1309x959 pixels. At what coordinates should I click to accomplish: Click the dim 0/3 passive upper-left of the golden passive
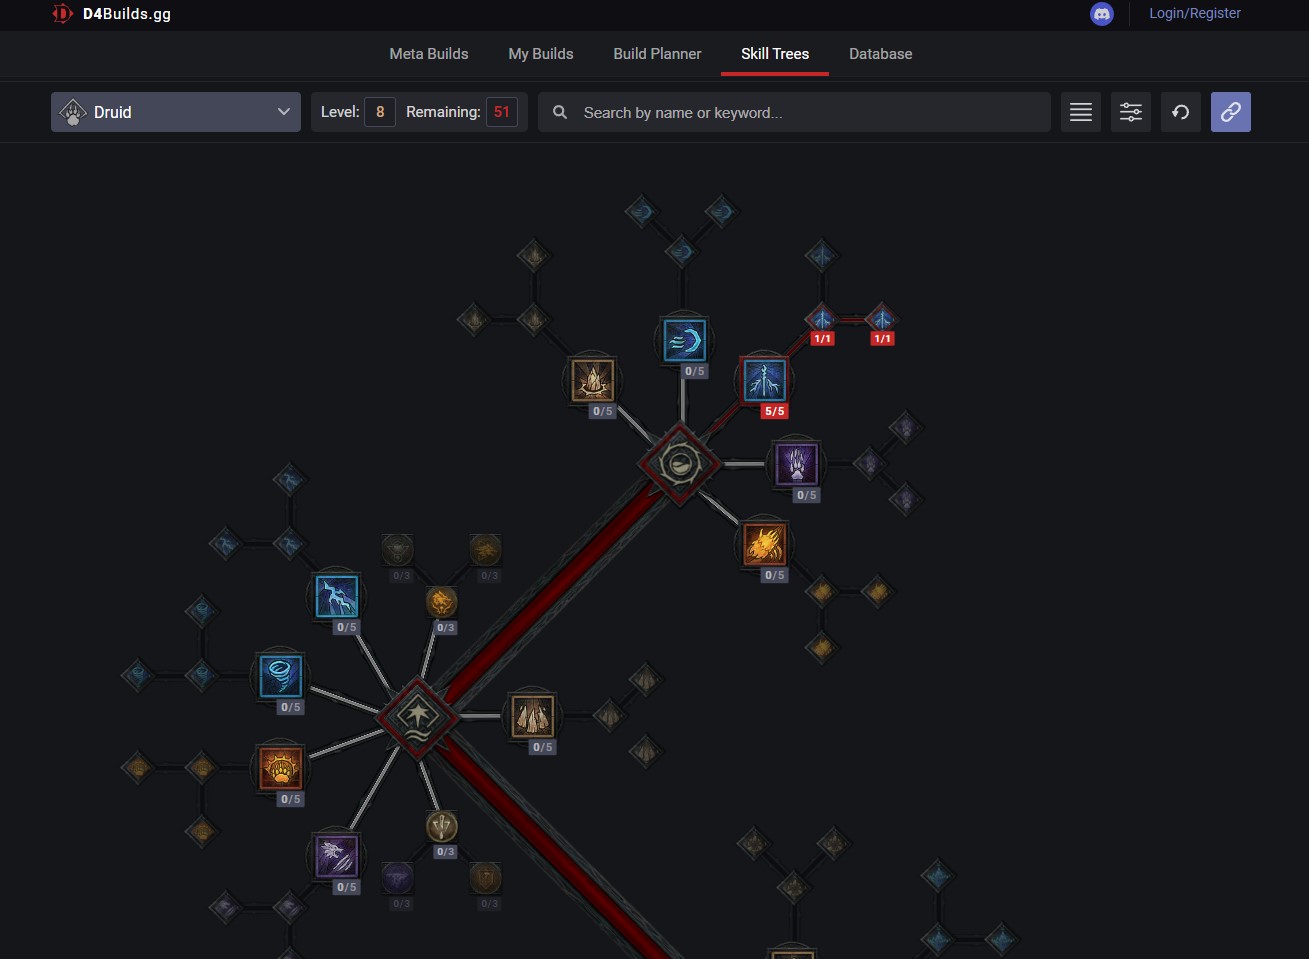click(397, 549)
